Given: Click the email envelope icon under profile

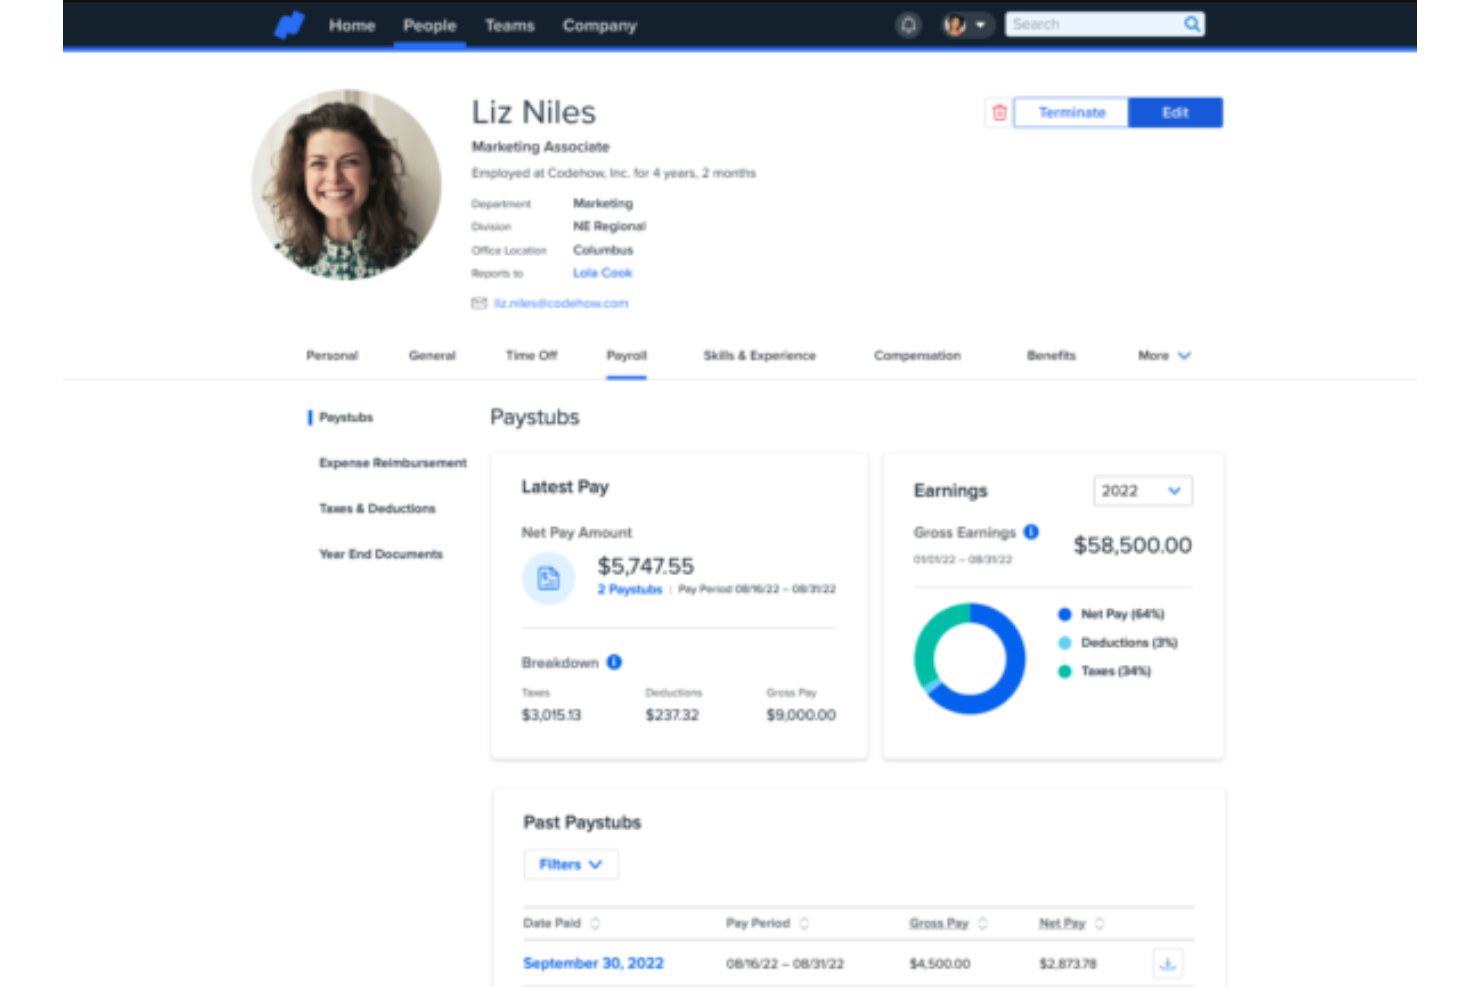Looking at the screenshot, I should (479, 303).
